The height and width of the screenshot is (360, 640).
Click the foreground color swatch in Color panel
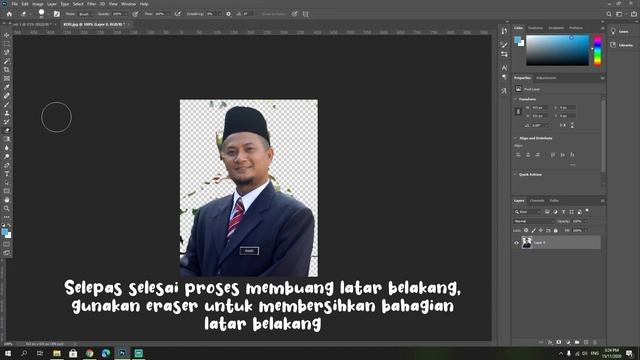tap(518, 40)
